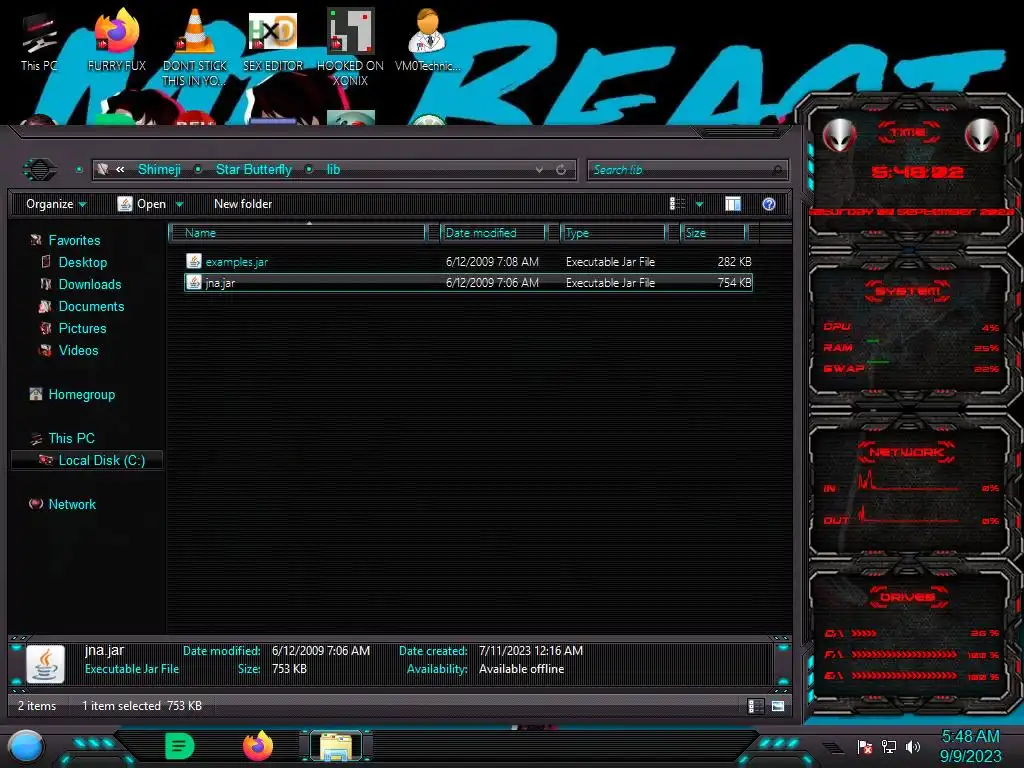Image resolution: width=1024 pixels, height=768 pixels.
Task: Select This PC in navigation pane
Action: click(x=71, y=438)
